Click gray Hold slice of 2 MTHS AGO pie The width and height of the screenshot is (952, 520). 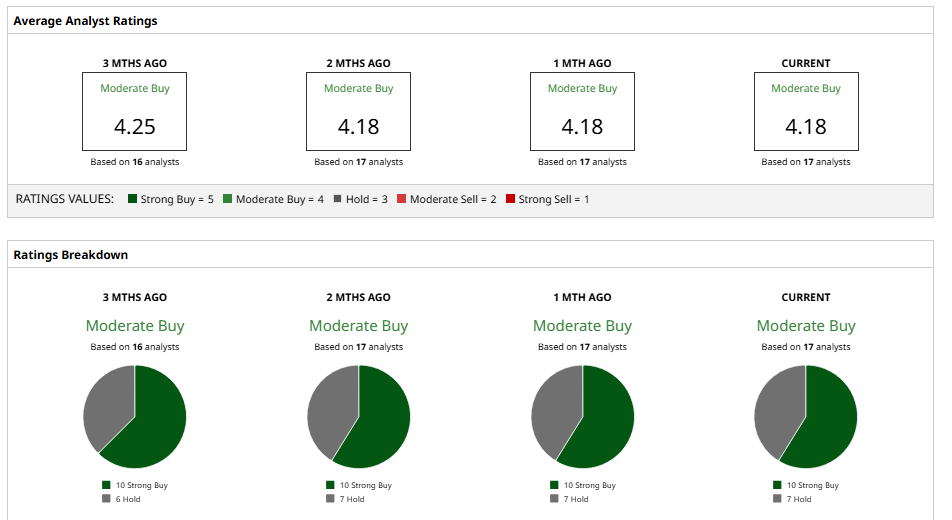[330, 405]
